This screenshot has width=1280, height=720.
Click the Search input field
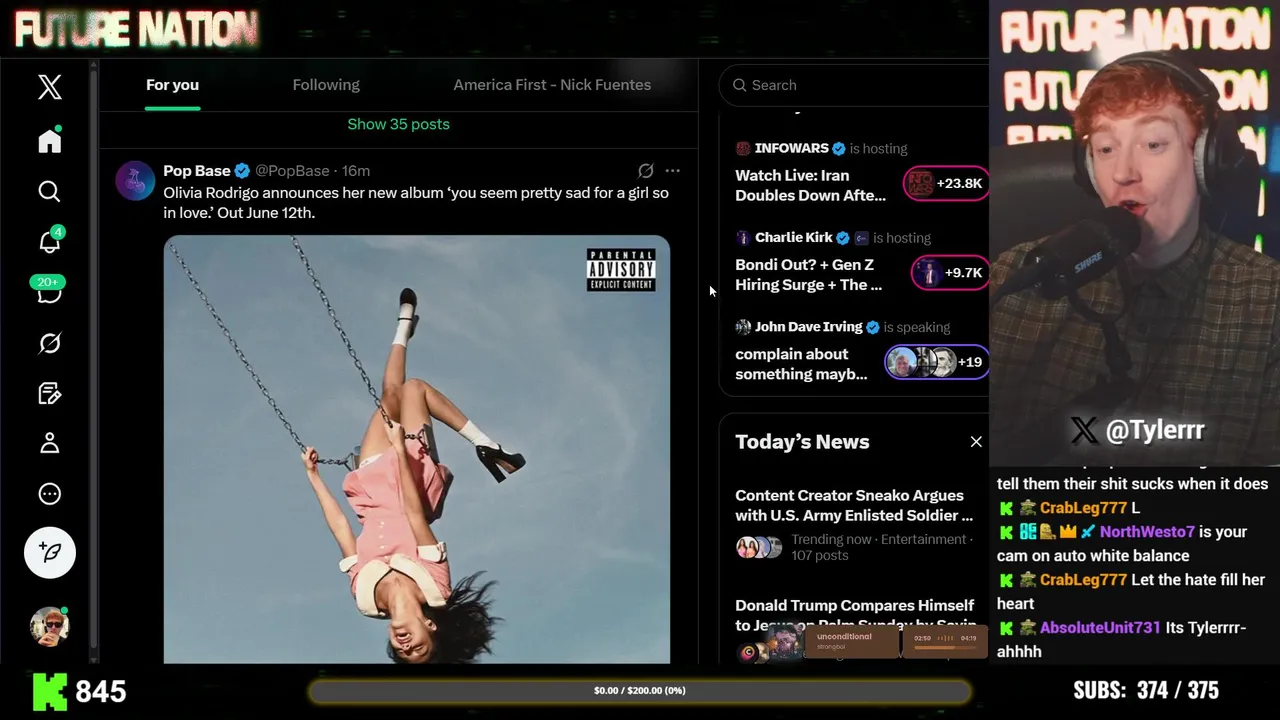click(x=853, y=85)
